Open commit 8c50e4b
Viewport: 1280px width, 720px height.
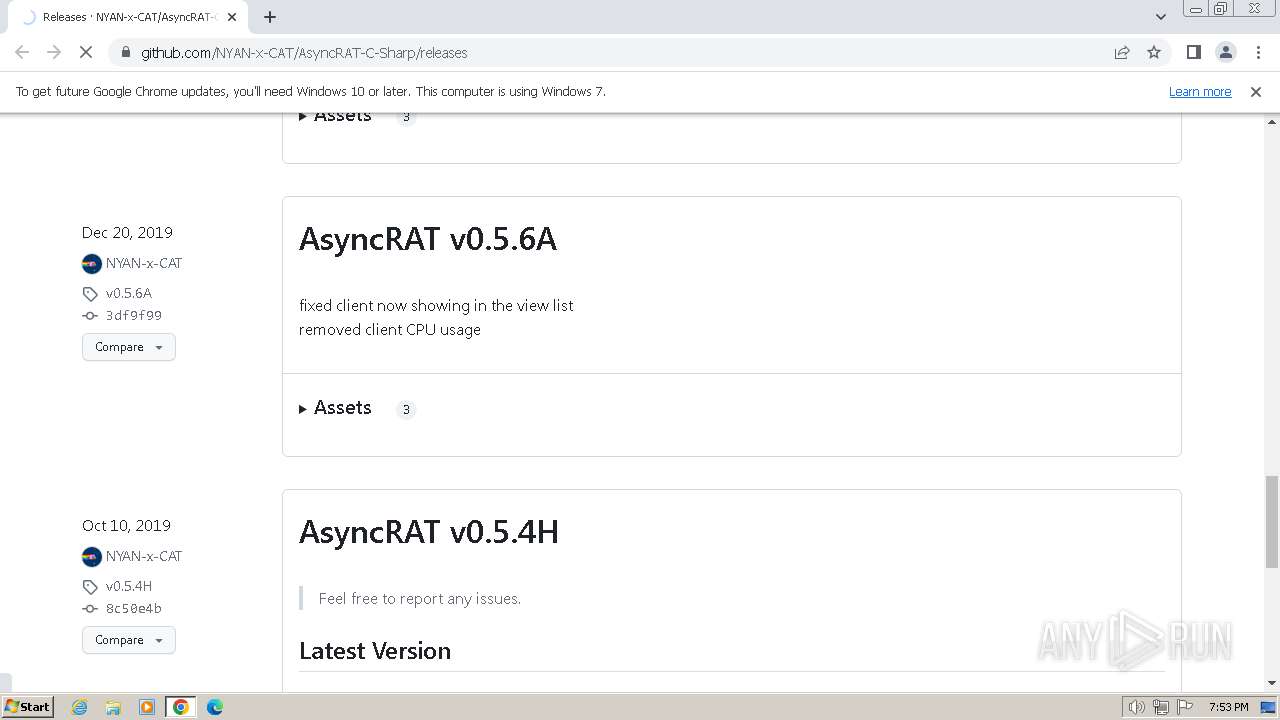click(x=134, y=608)
